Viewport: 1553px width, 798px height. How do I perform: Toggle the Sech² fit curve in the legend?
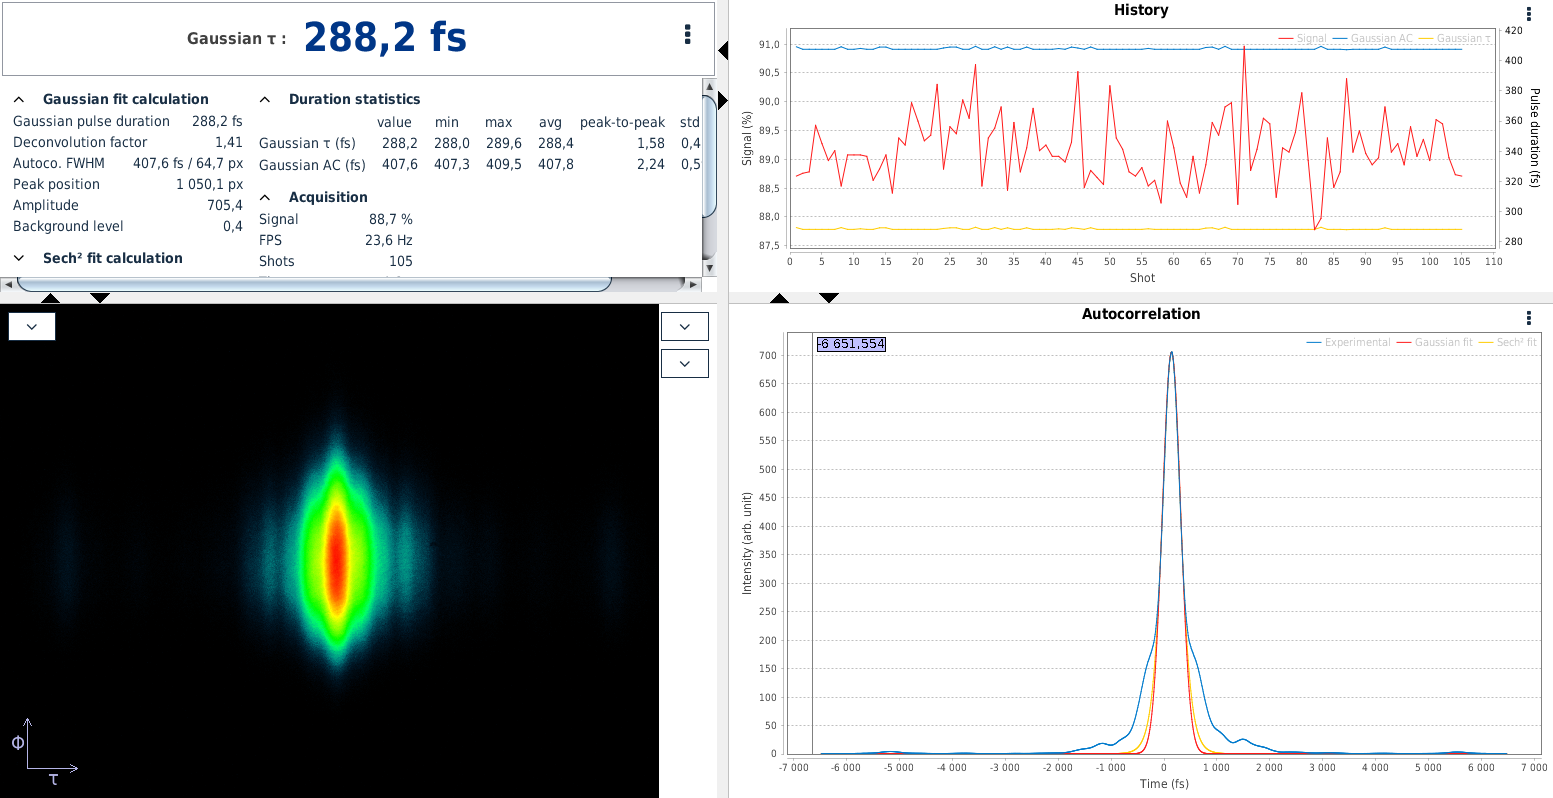[1507, 342]
